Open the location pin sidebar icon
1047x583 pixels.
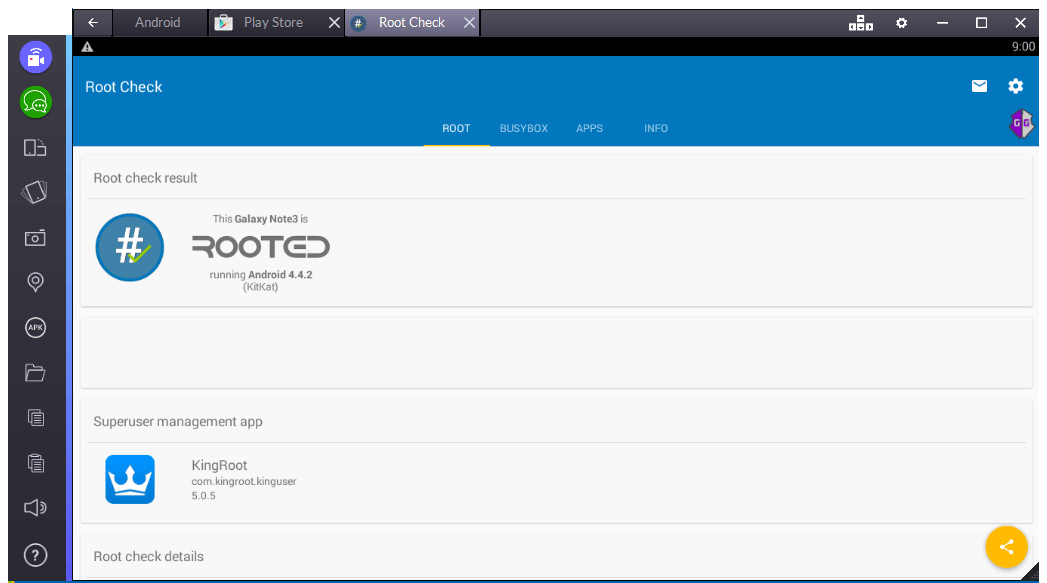35,282
